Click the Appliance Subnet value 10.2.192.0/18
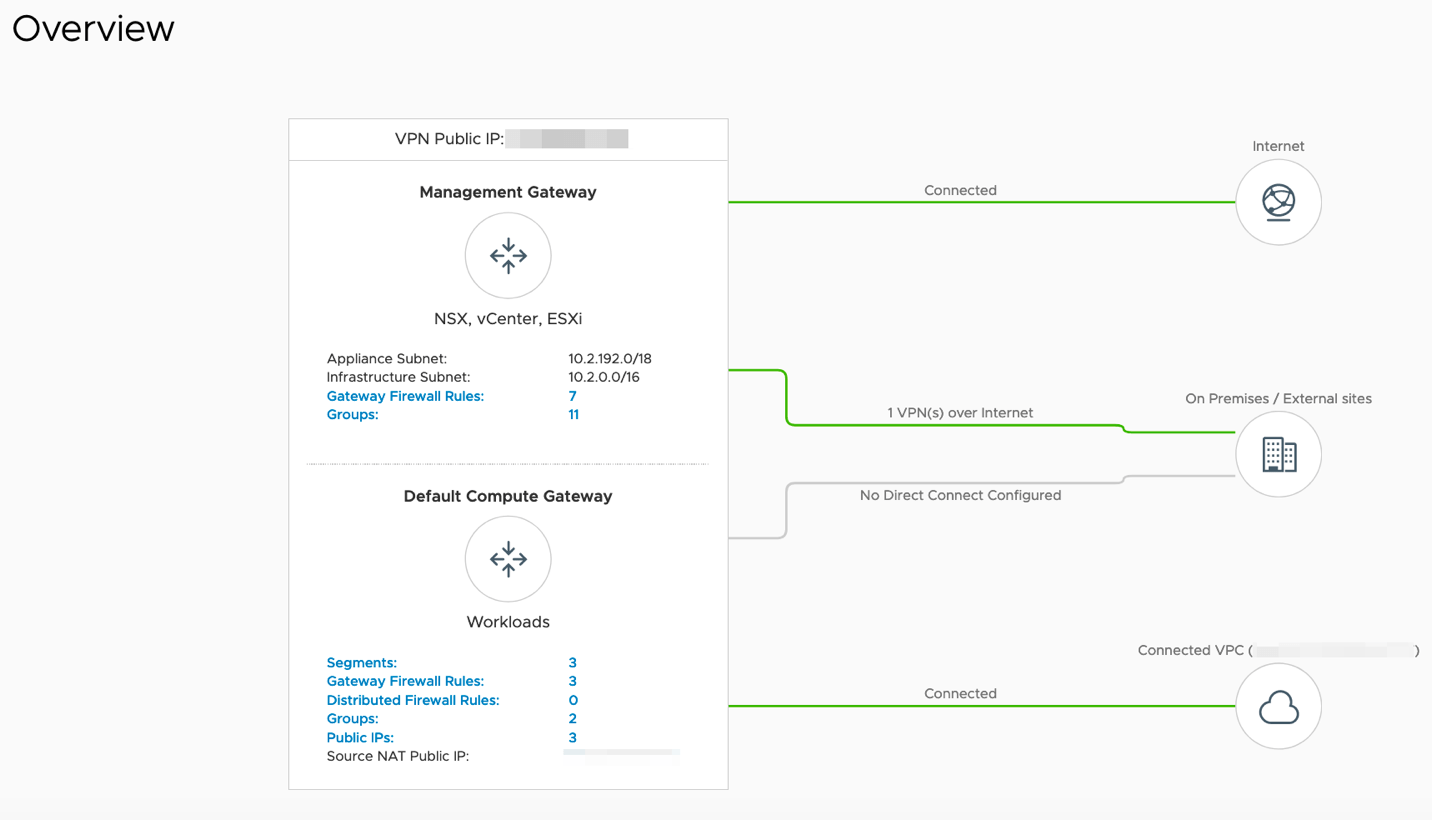The image size is (1432, 820). click(x=610, y=358)
